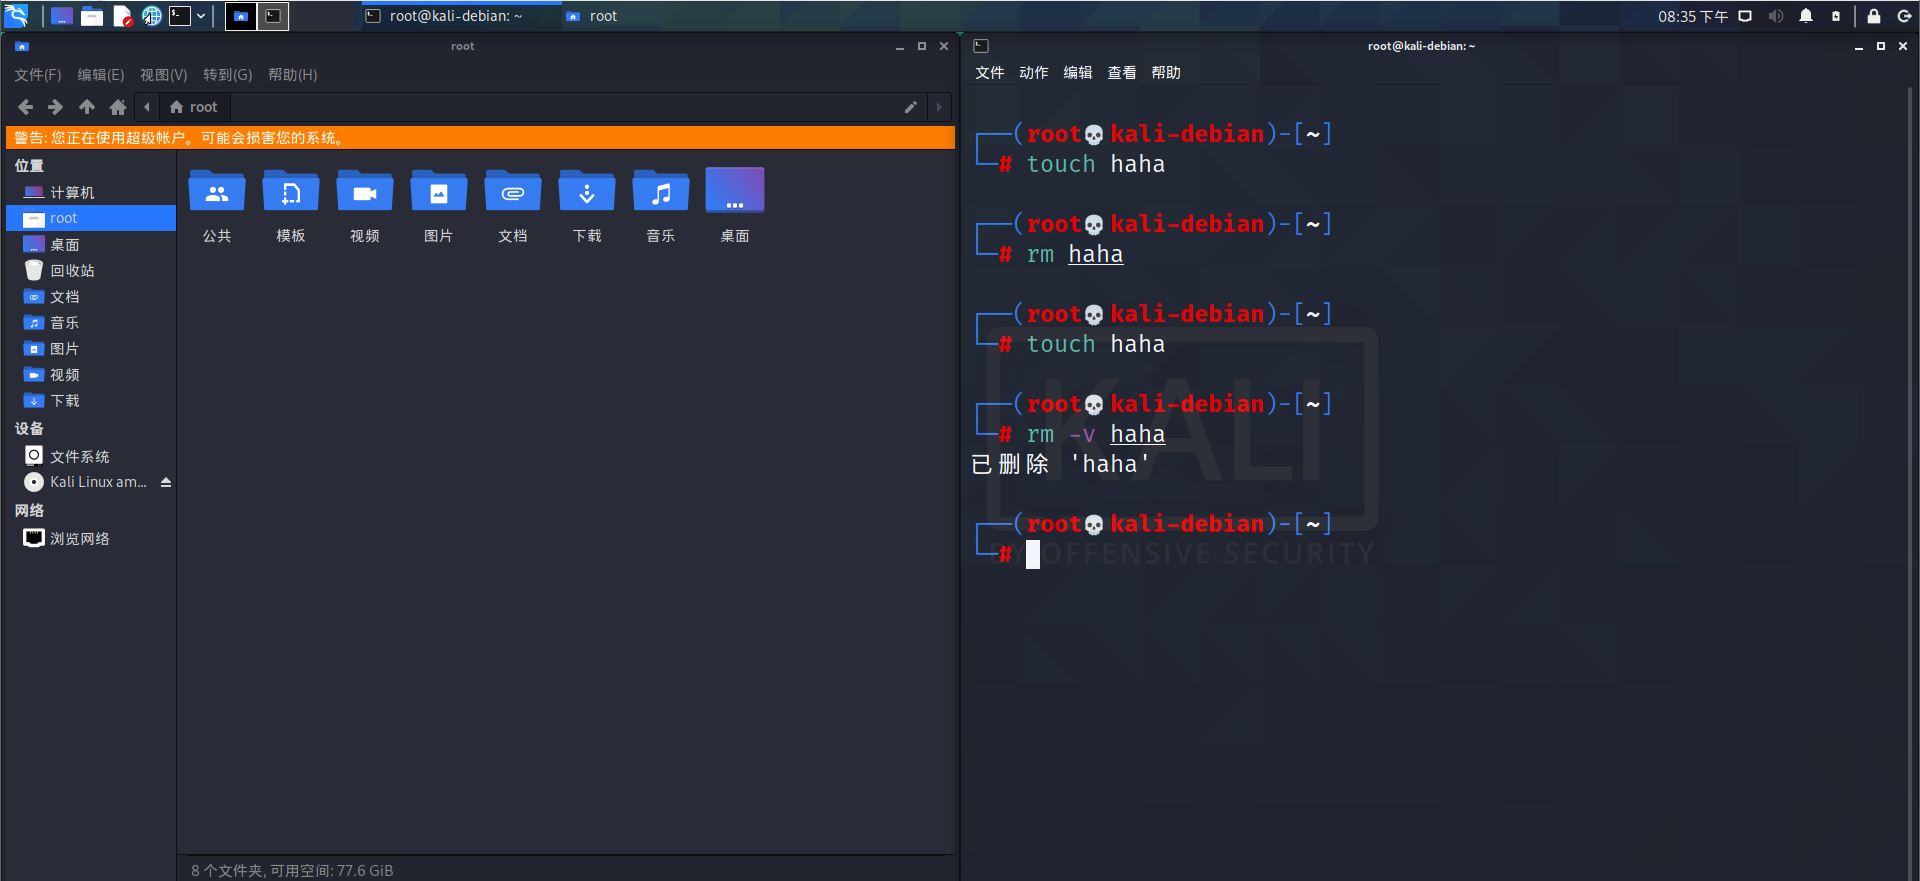Image resolution: width=1920 pixels, height=881 pixels.
Task: Launch the file manager from the panel
Action: [x=92, y=16]
